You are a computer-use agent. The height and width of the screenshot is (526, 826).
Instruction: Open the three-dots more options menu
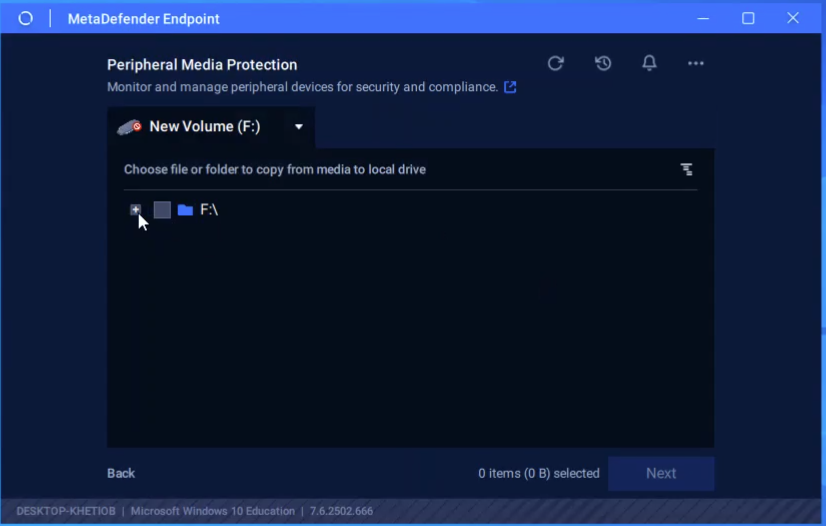click(x=695, y=63)
